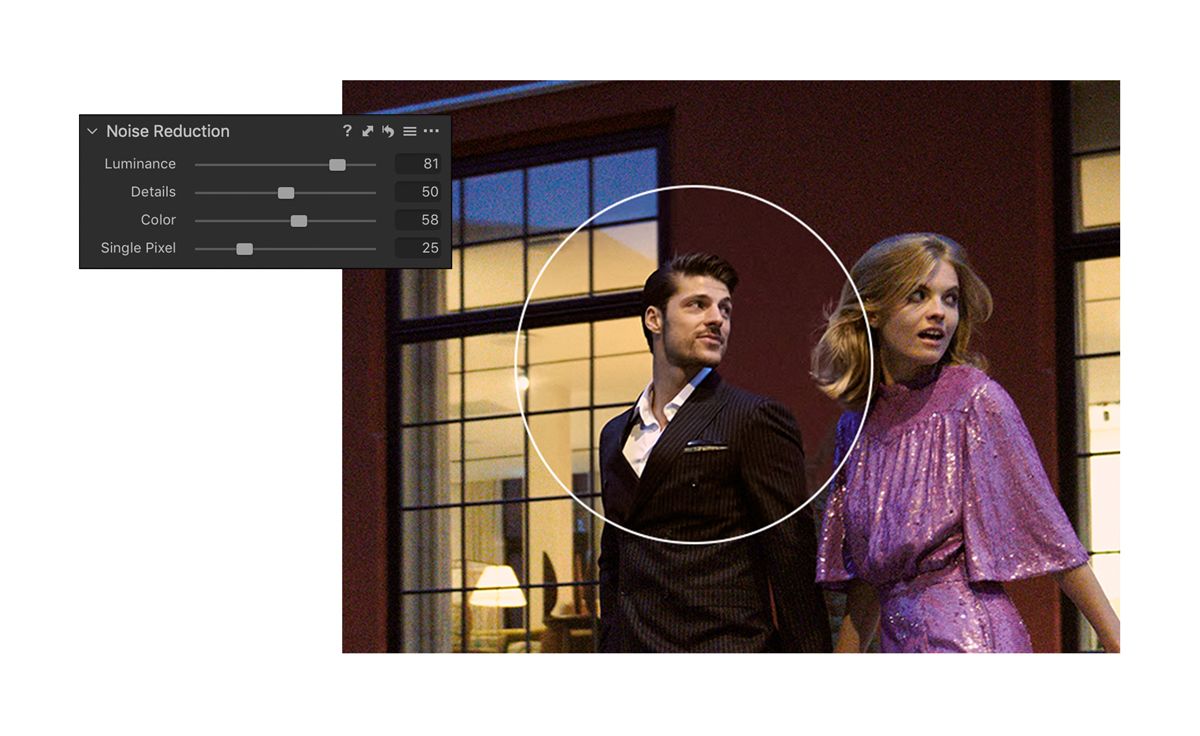
Task: Click the Details slider handle
Action: click(286, 192)
